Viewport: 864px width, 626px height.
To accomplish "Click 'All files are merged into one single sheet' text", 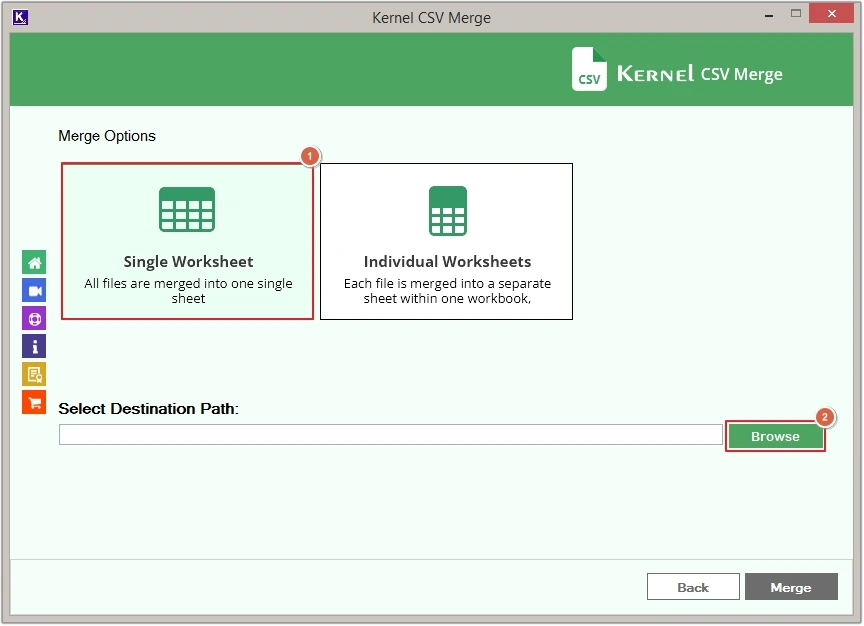I will (188, 291).
